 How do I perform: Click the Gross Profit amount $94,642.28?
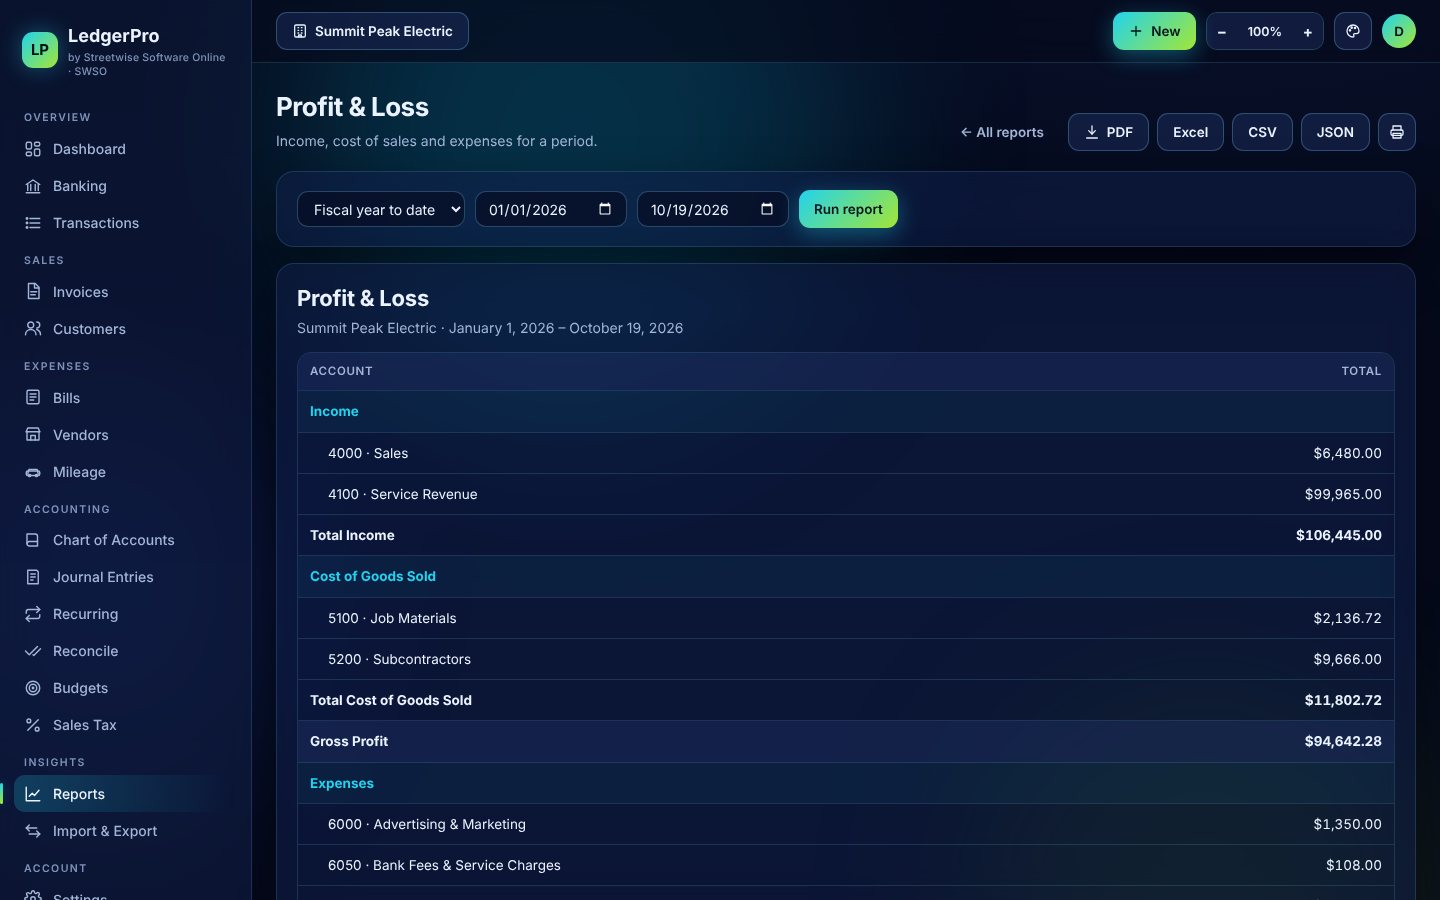pos(1343,741)
